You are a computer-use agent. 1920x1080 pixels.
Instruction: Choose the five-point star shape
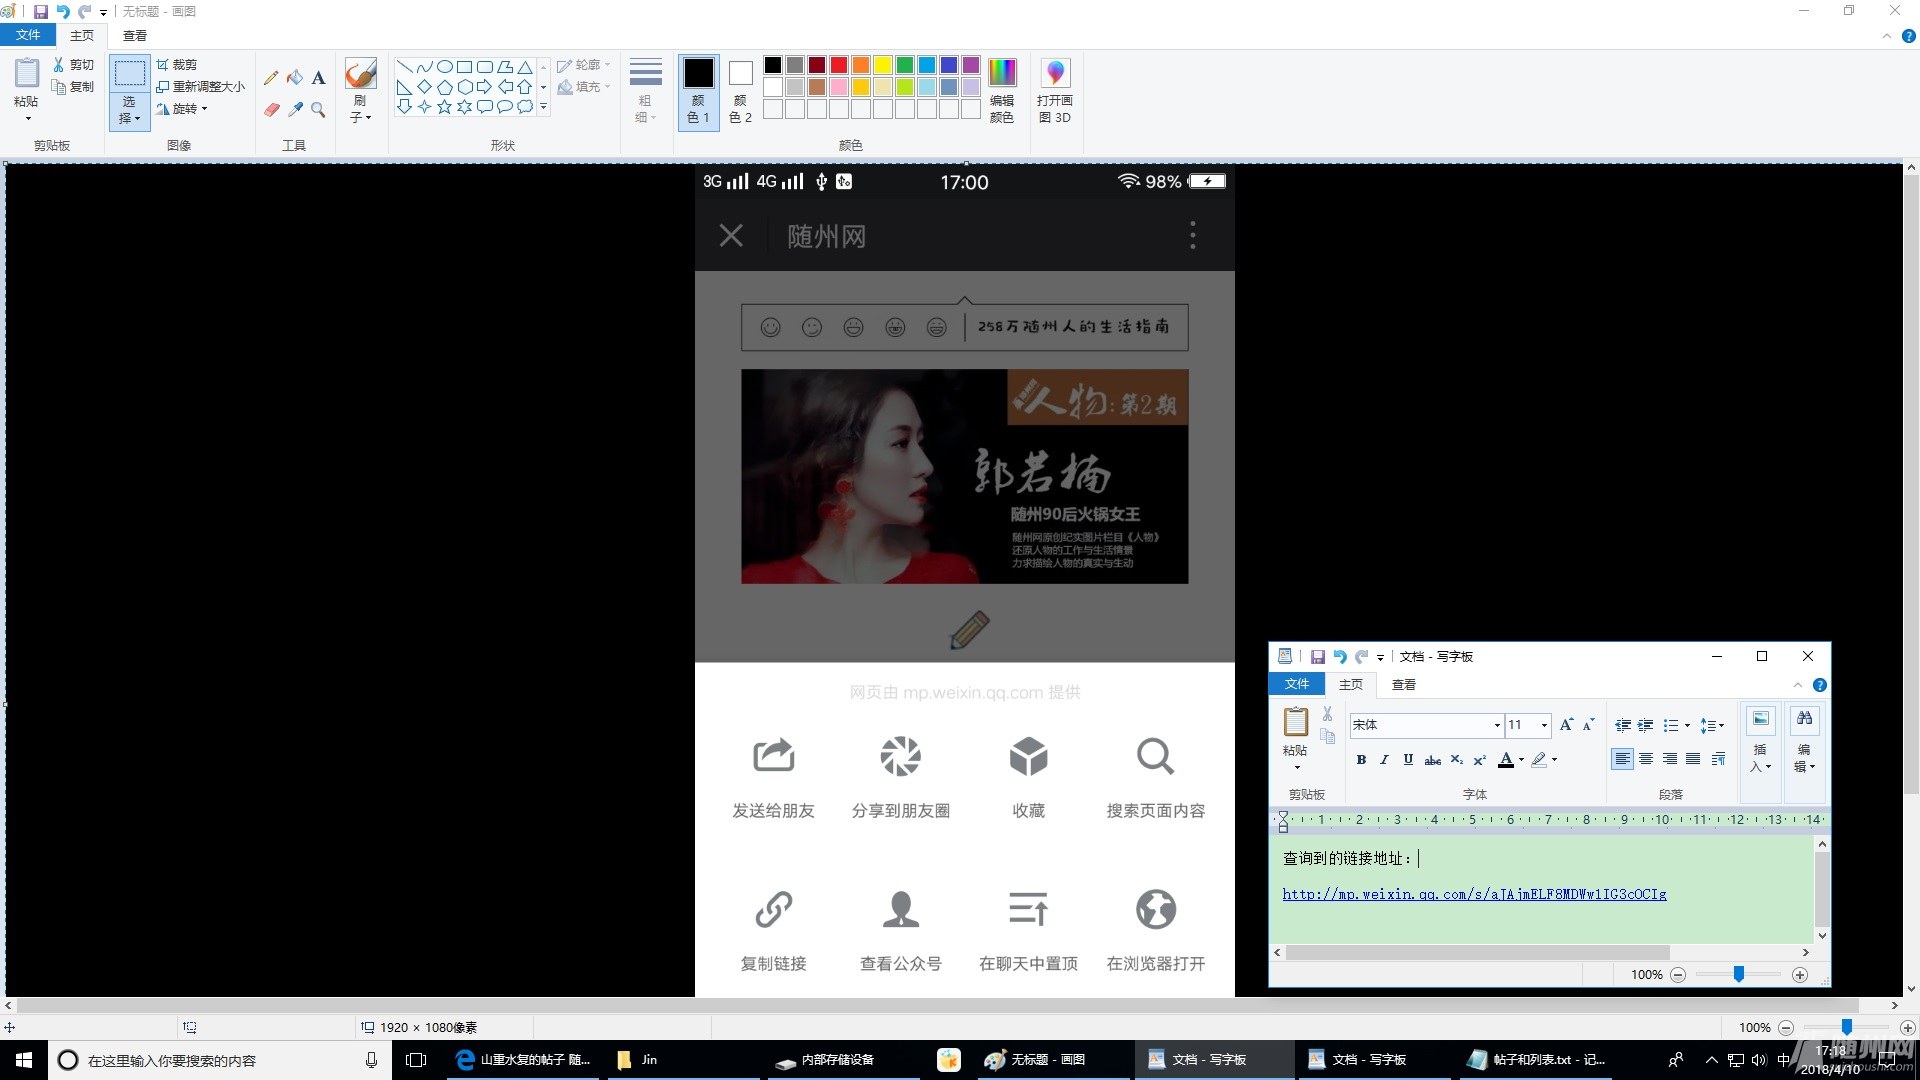[445, 106]
